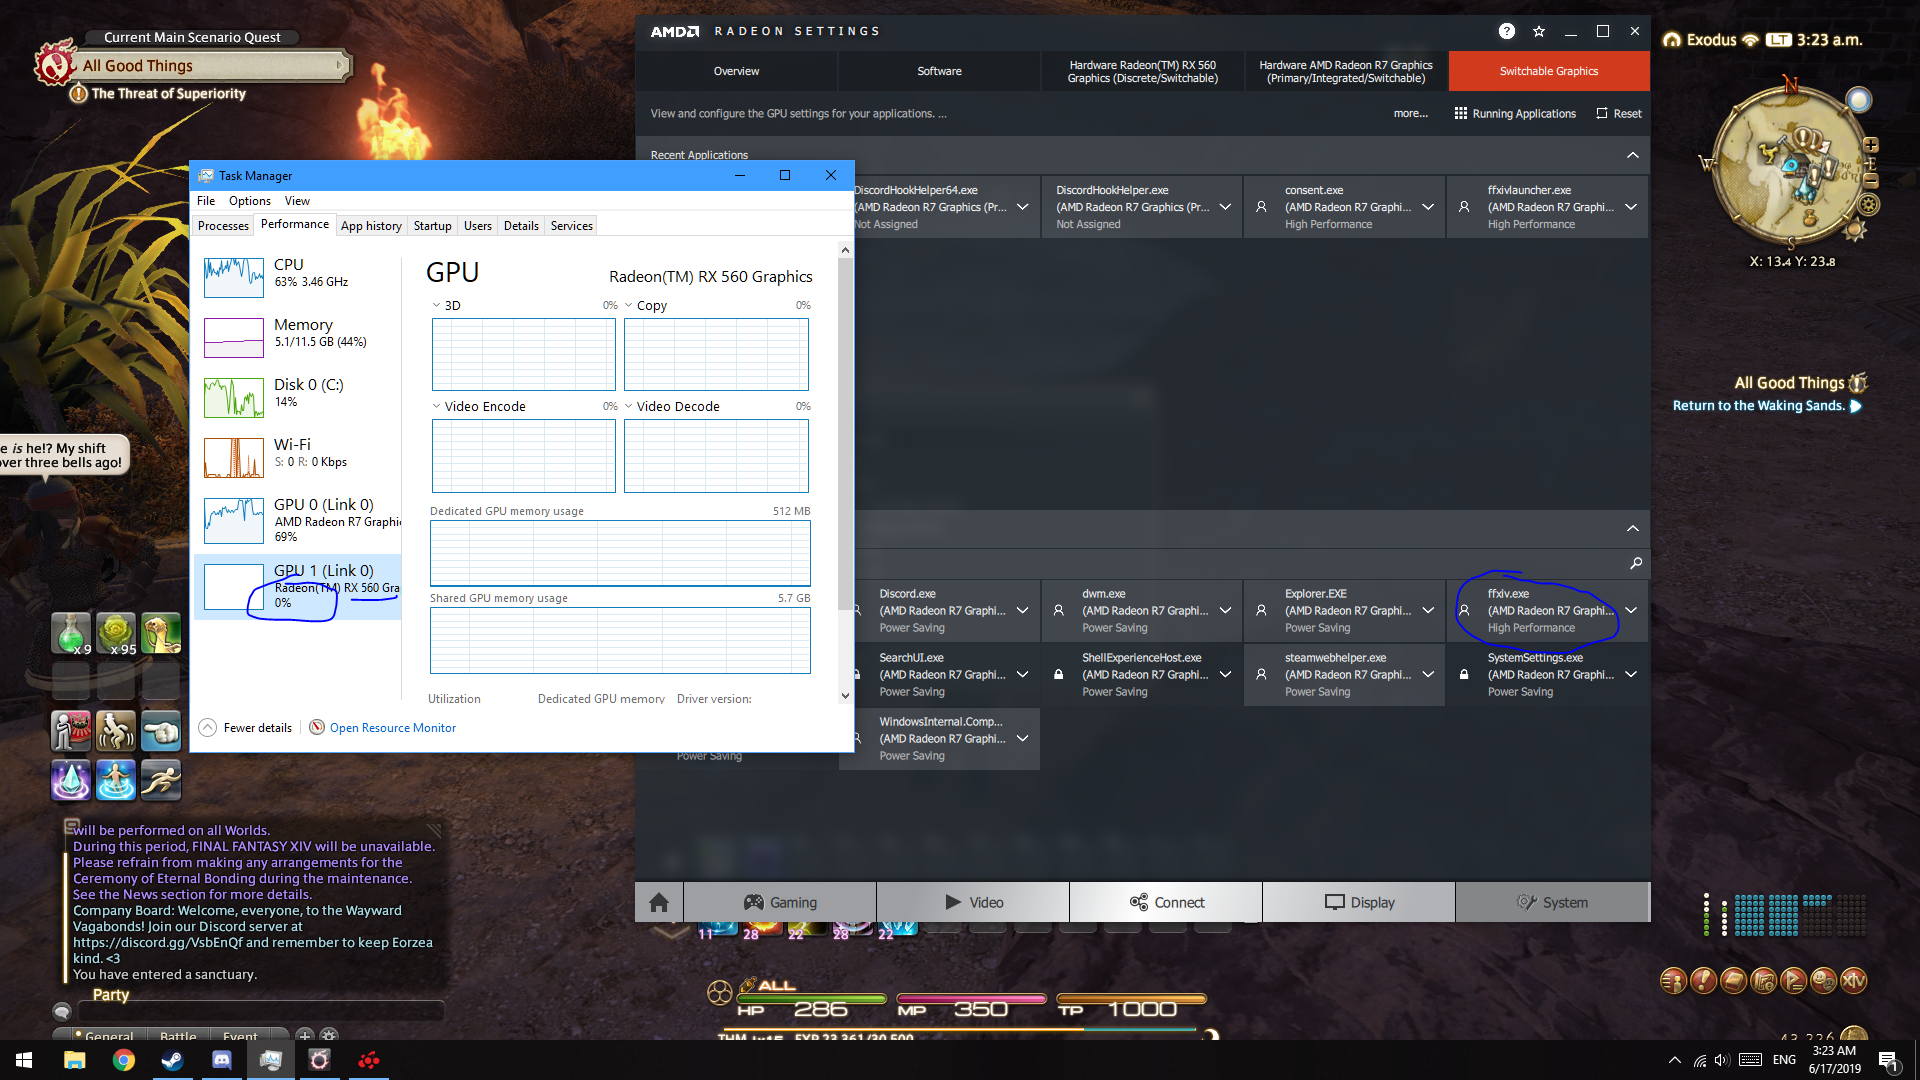
Task: Open the Gaming section button
Action: pos(780,902)
